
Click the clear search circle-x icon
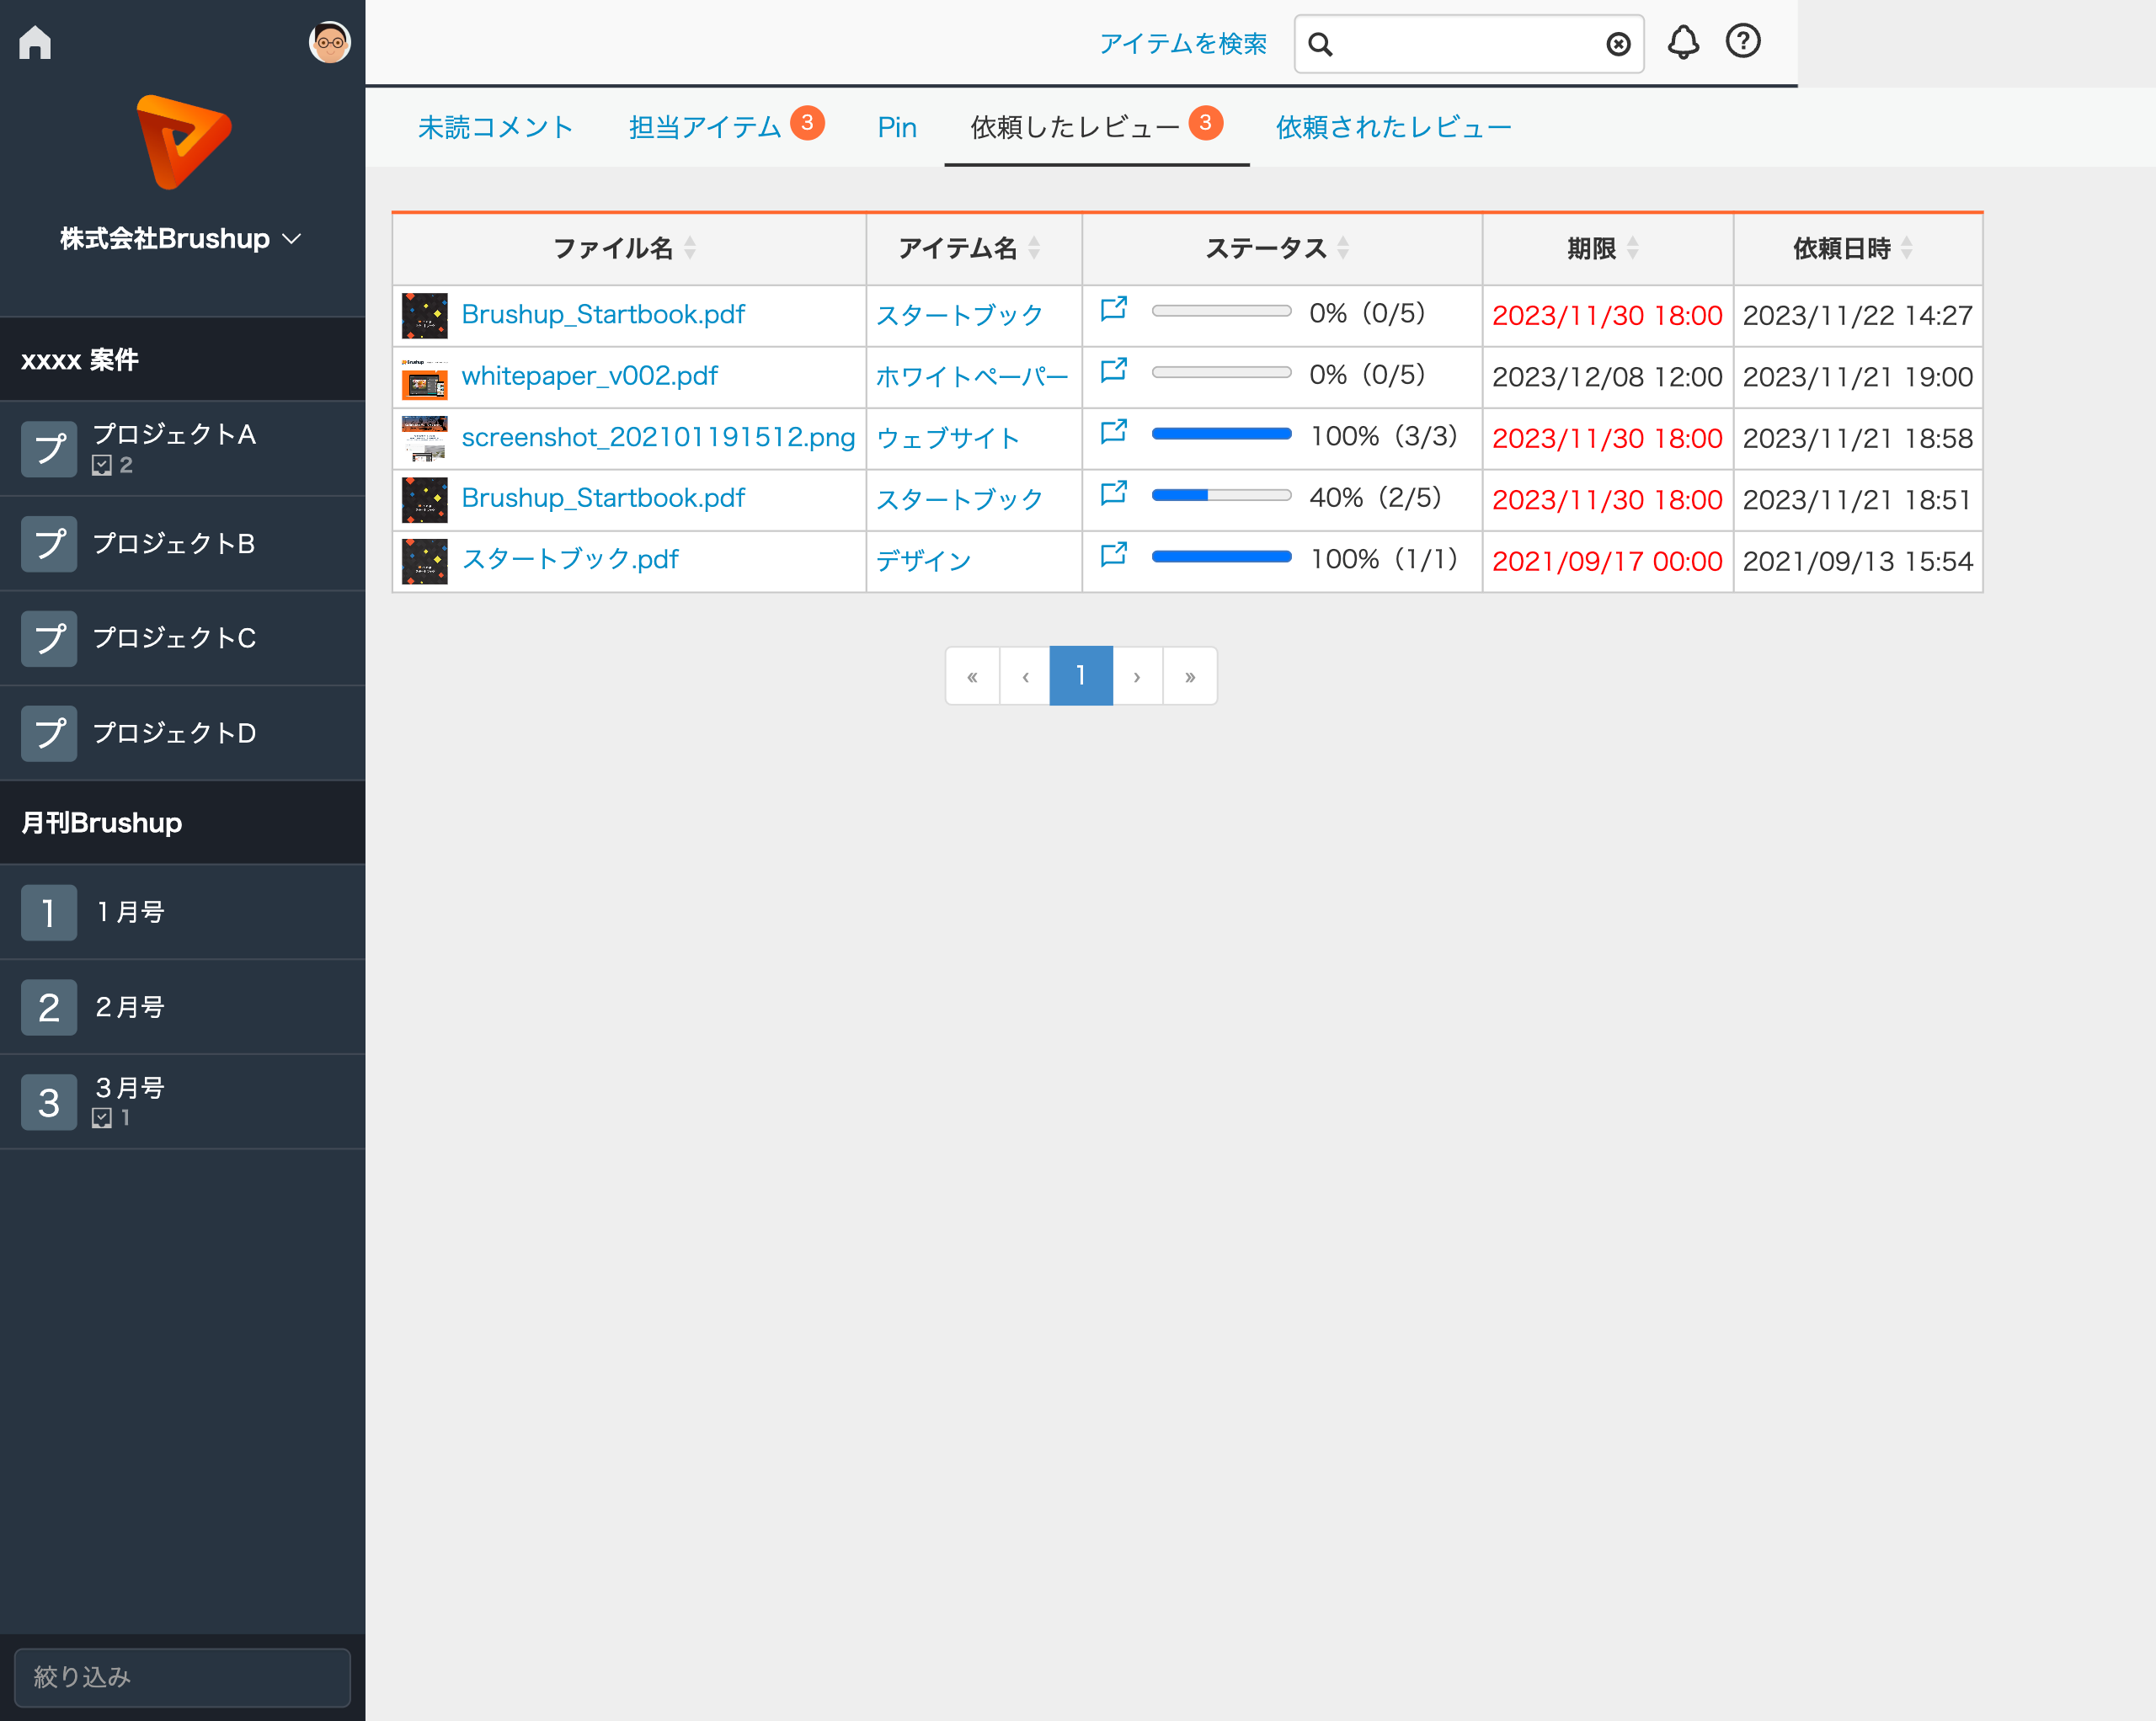point(1617,44)
